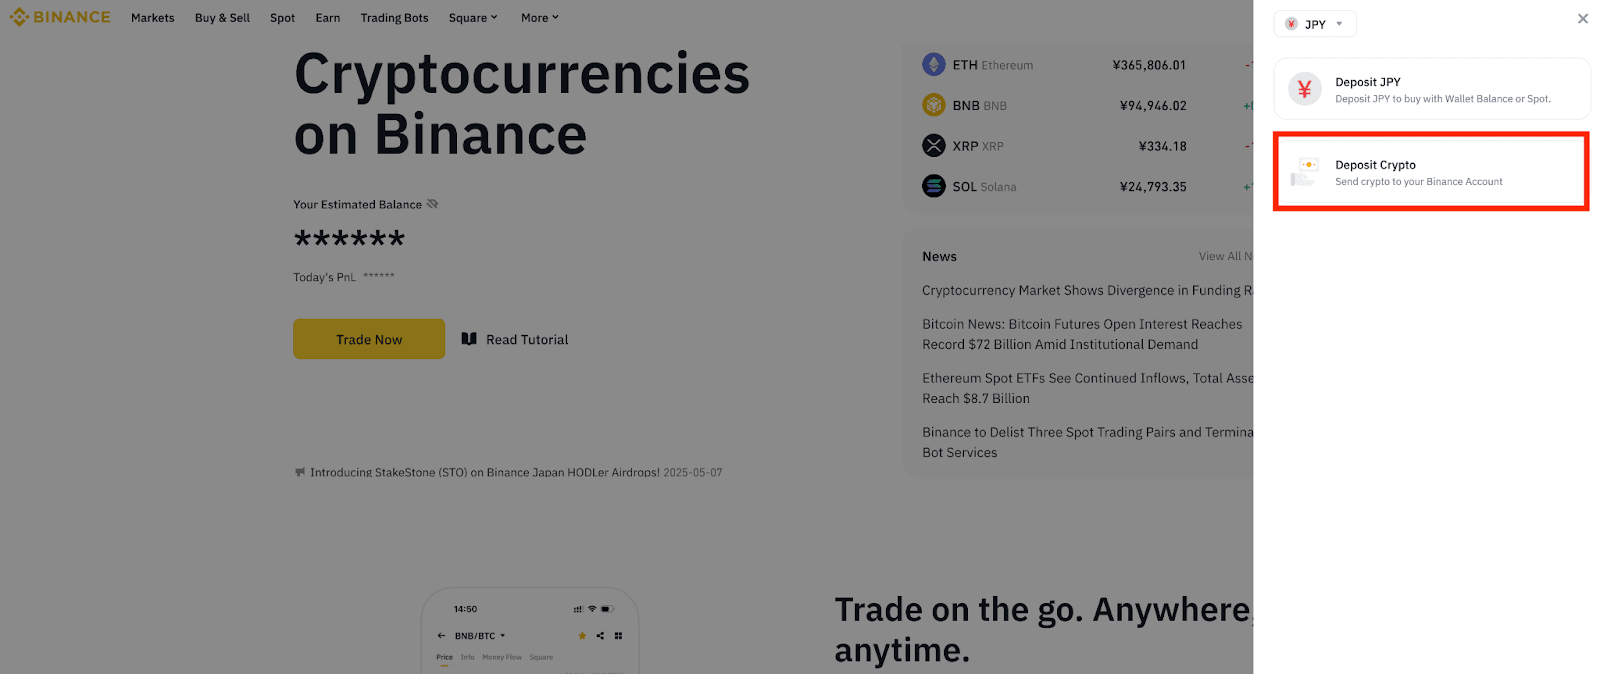Click the XRP coin icon
1600x674 pixels.
pos(934,146)
